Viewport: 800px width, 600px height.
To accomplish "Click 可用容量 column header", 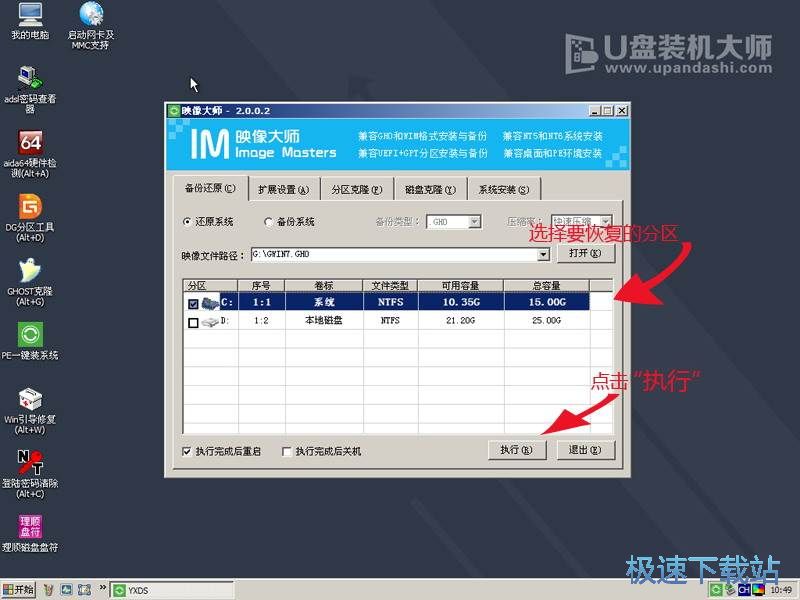I will point(461,286).
